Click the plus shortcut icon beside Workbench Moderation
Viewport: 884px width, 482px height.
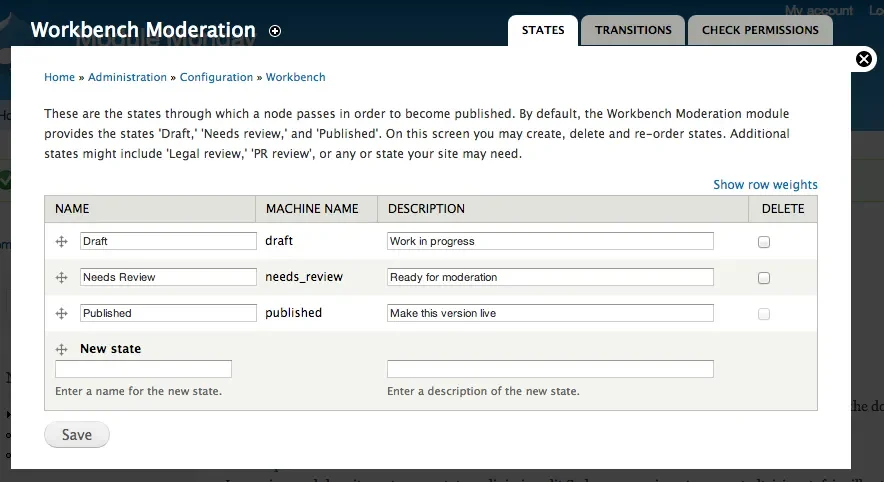coord(275,31)
